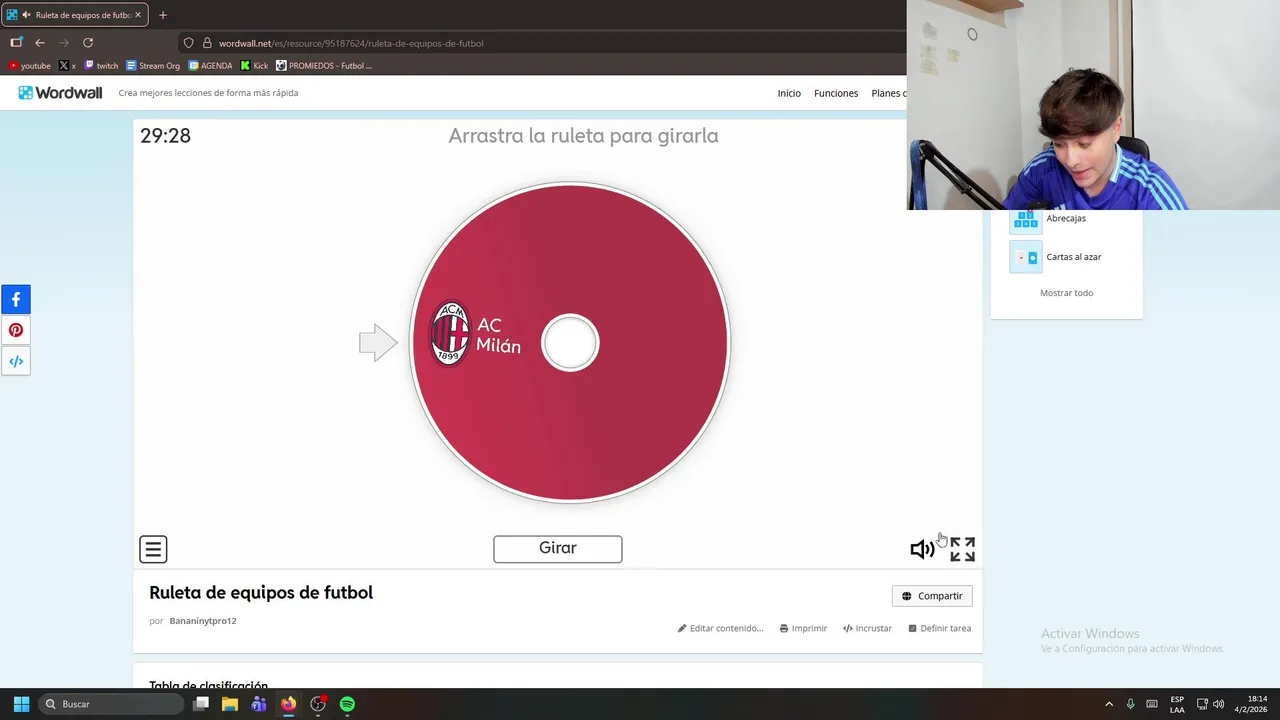This screenshot has height=720, width=1280.
Task: Open the X bookmark
Action: click(x=67, y=66)
